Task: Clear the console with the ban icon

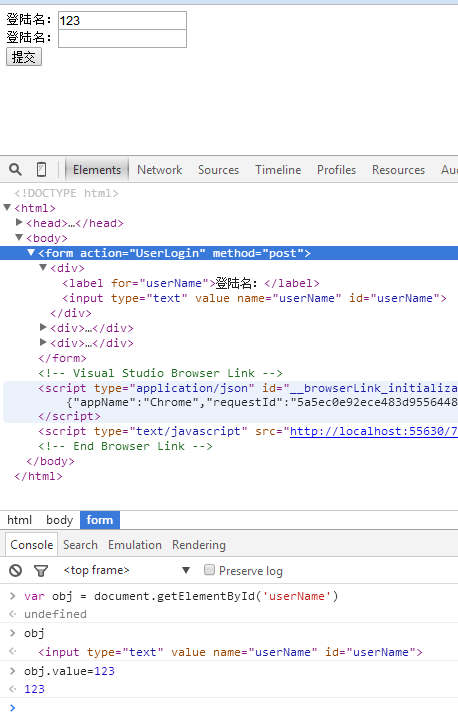Action: click(16, 570)
